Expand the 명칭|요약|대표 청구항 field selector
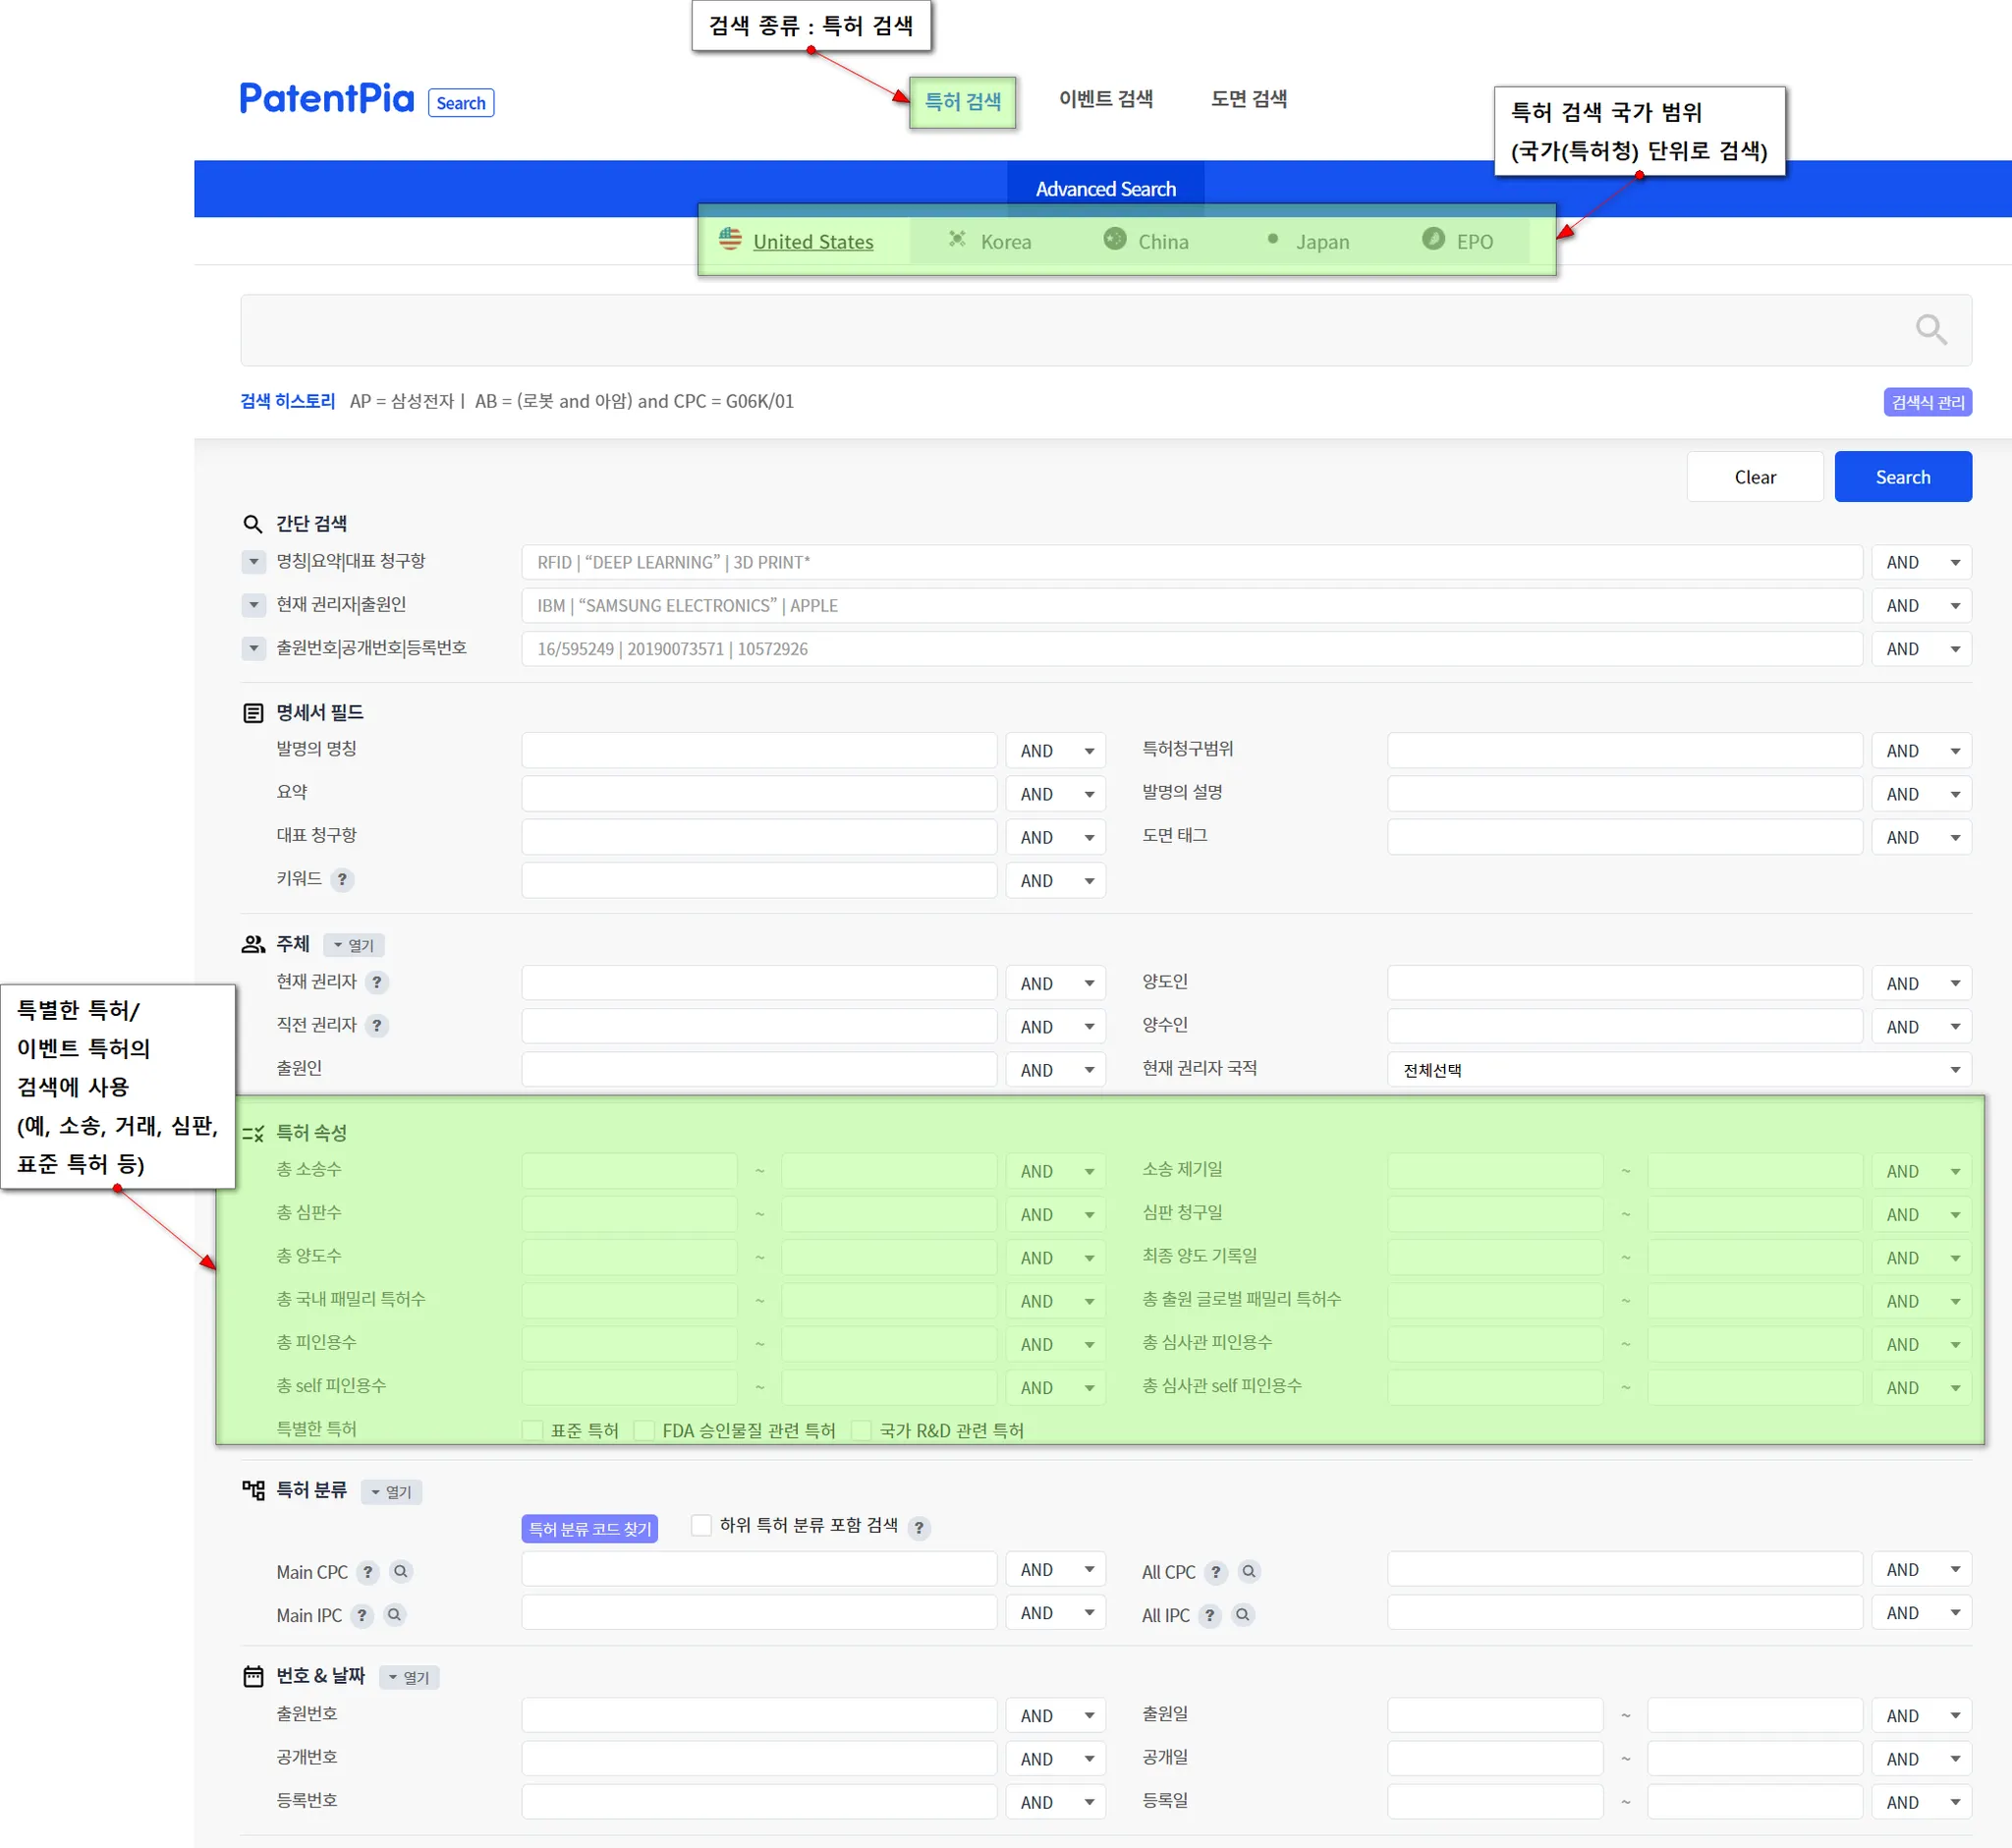The height and width of the screenshot is (1848, 2012). tap(253, 562)
